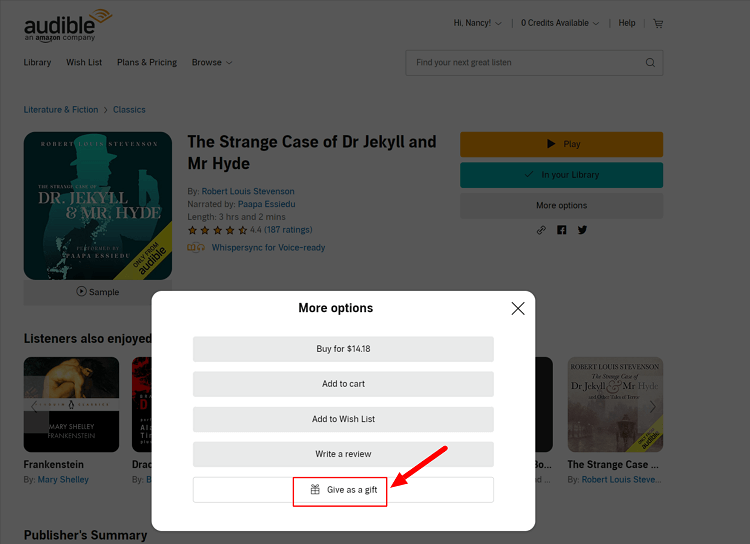Open The Strange Case ... carousel title
The width and height of the screenshot is (750, 544).
click(x=613, y=465)
